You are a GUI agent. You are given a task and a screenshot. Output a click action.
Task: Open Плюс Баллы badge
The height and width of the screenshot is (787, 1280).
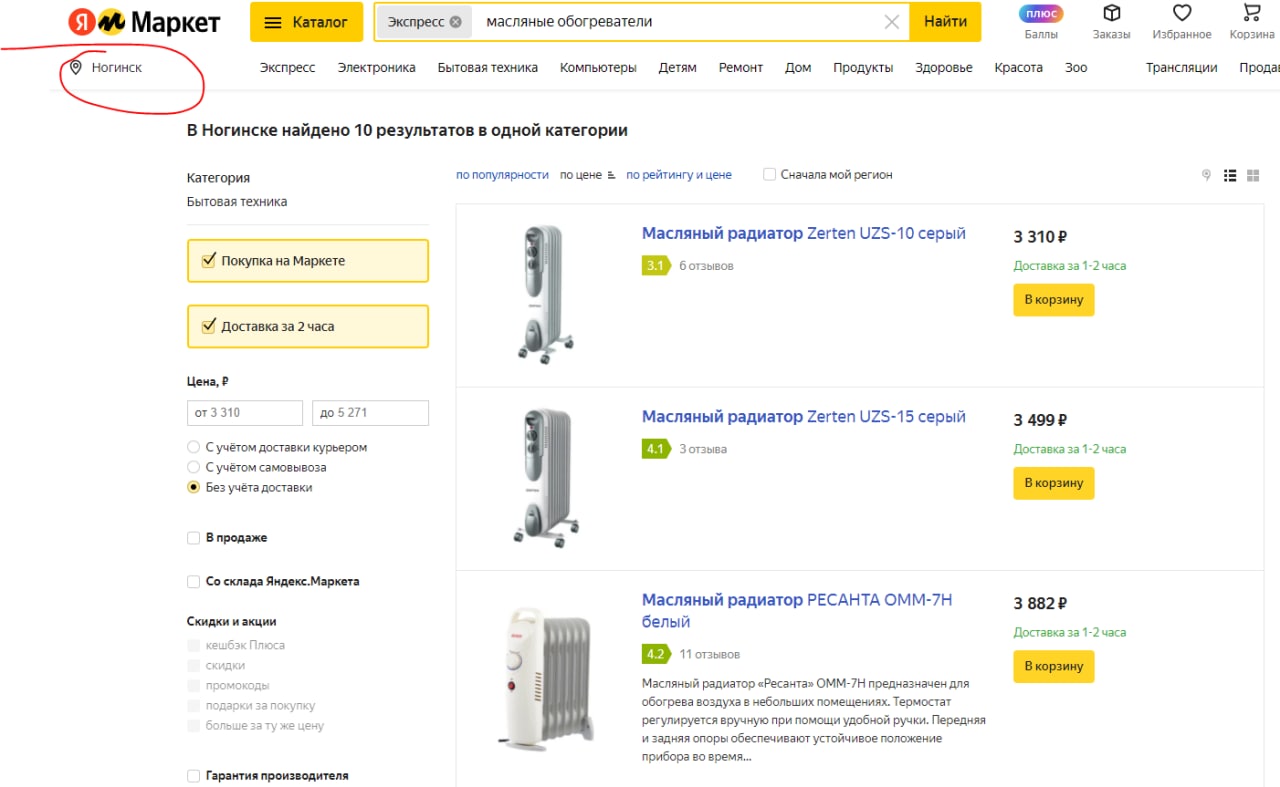(x=1041, y=14)
